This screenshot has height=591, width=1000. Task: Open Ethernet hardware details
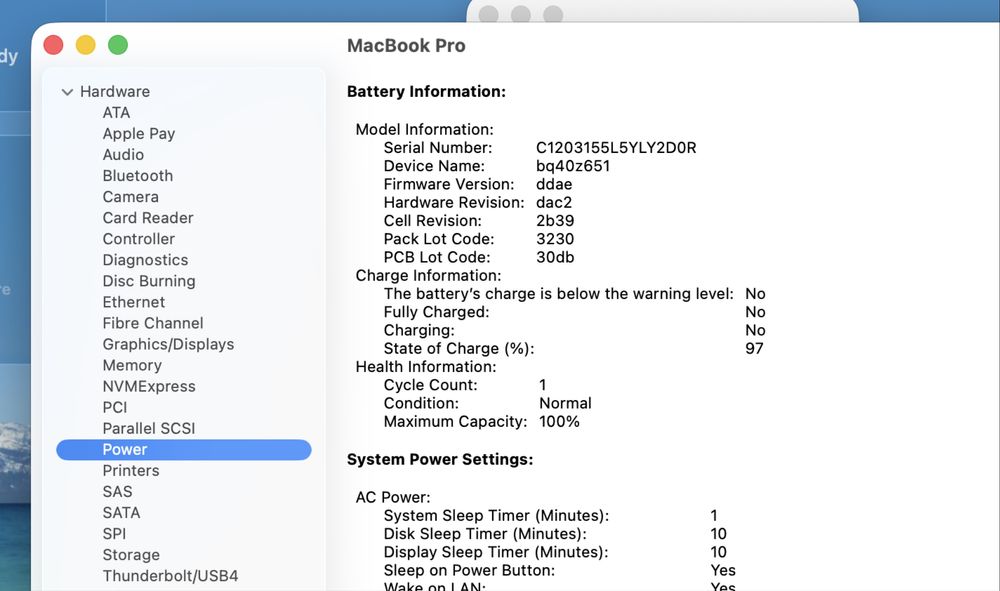134,302
